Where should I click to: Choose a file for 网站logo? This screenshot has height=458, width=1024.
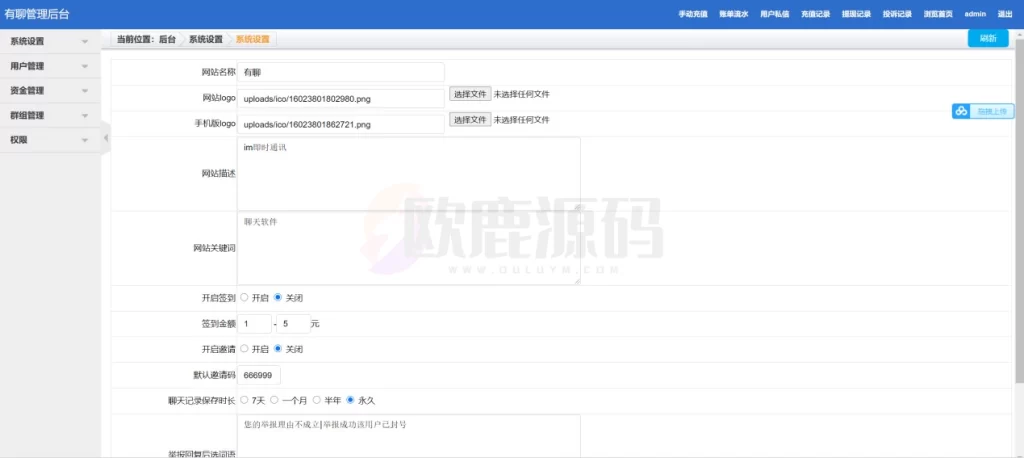(x=470, y=94)
